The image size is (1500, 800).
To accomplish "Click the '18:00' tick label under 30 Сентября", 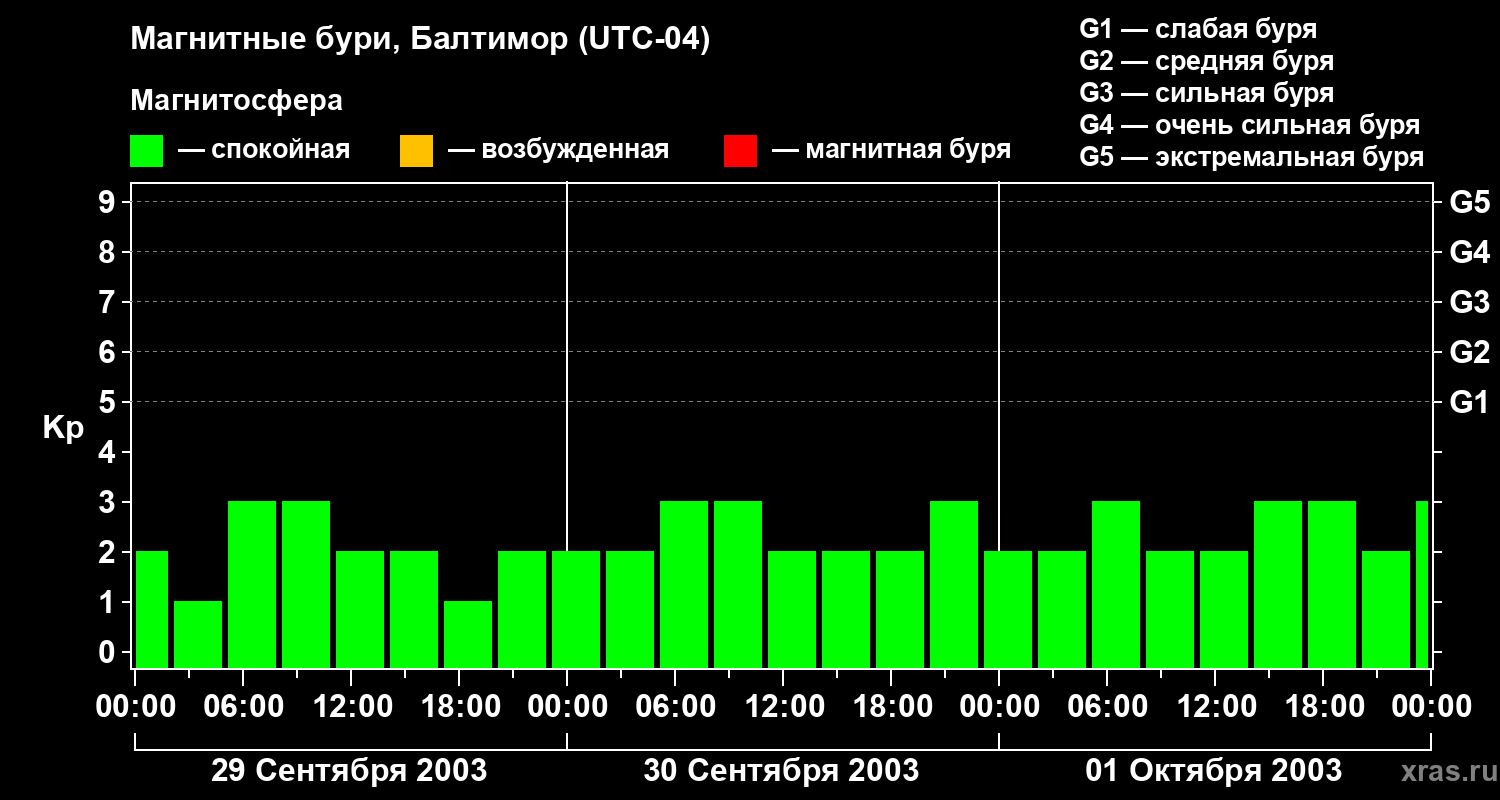I will click(x=891, y=707).
